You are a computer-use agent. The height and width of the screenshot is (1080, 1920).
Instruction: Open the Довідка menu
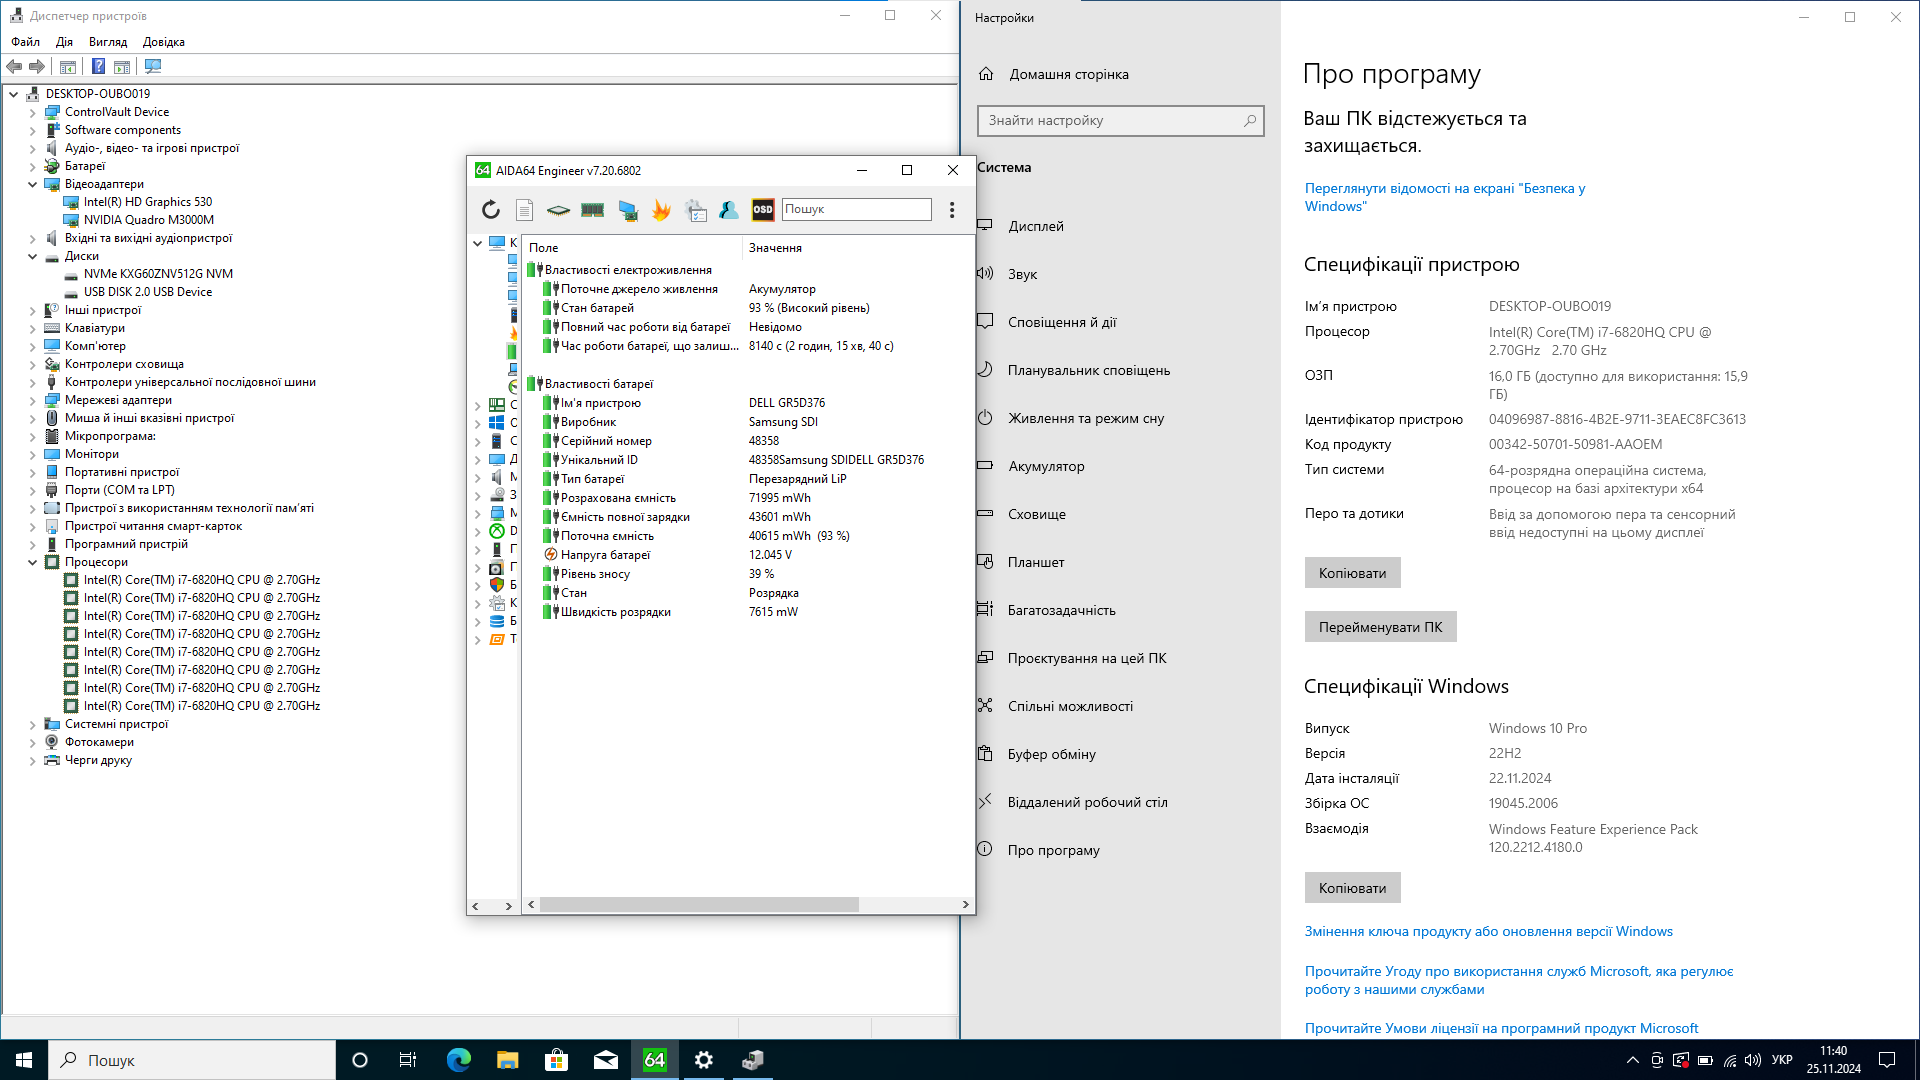[x=164, y=42]
